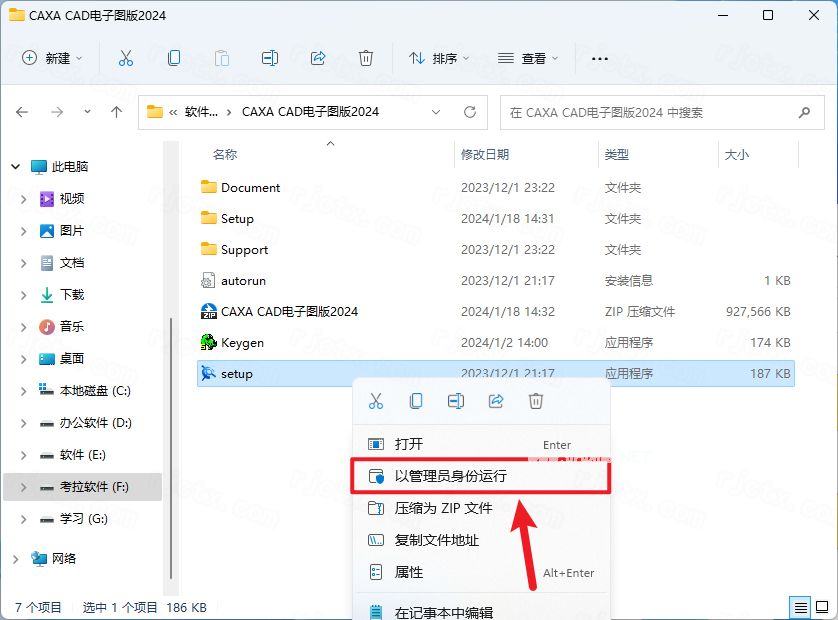The height and width of the screenshot is (620, 838).
Task: Switch to large icons view in status bar
Action: click(822, 607)
